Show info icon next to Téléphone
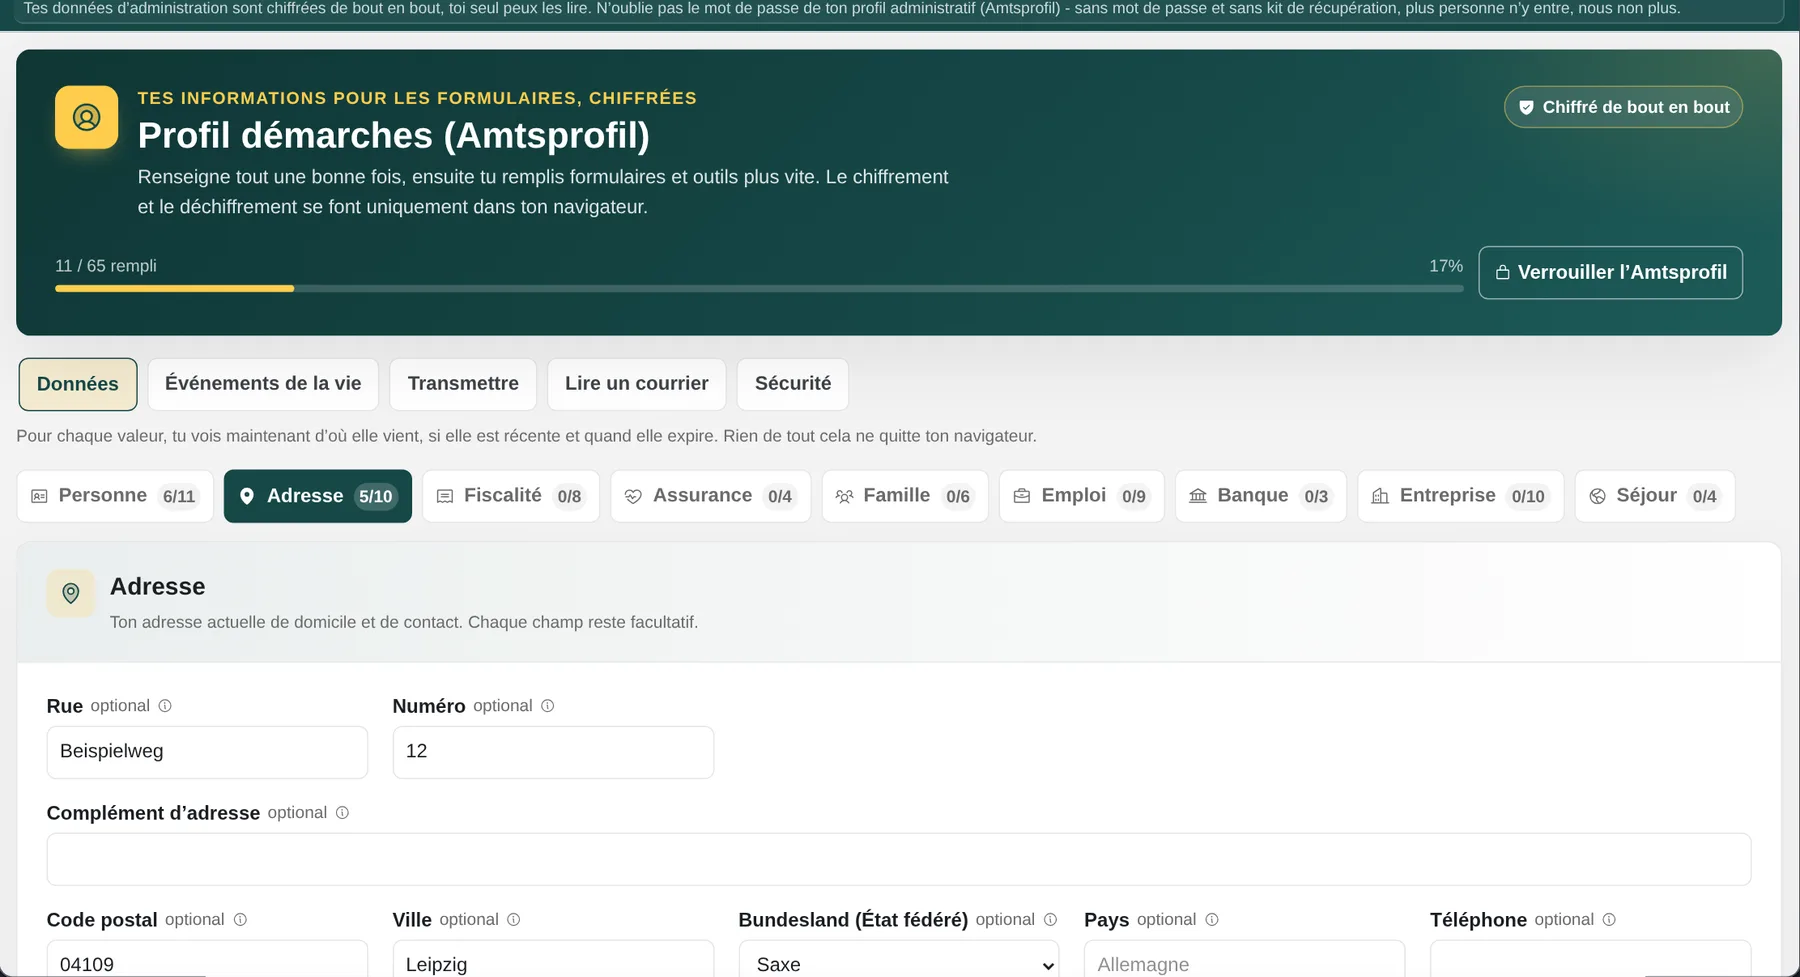The width and height of the screenshot is (1800, 977). 1609,920
